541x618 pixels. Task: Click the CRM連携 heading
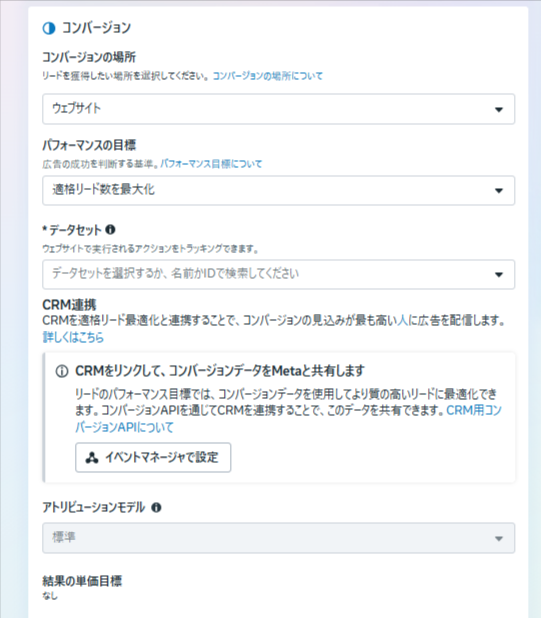coord(69,305)
